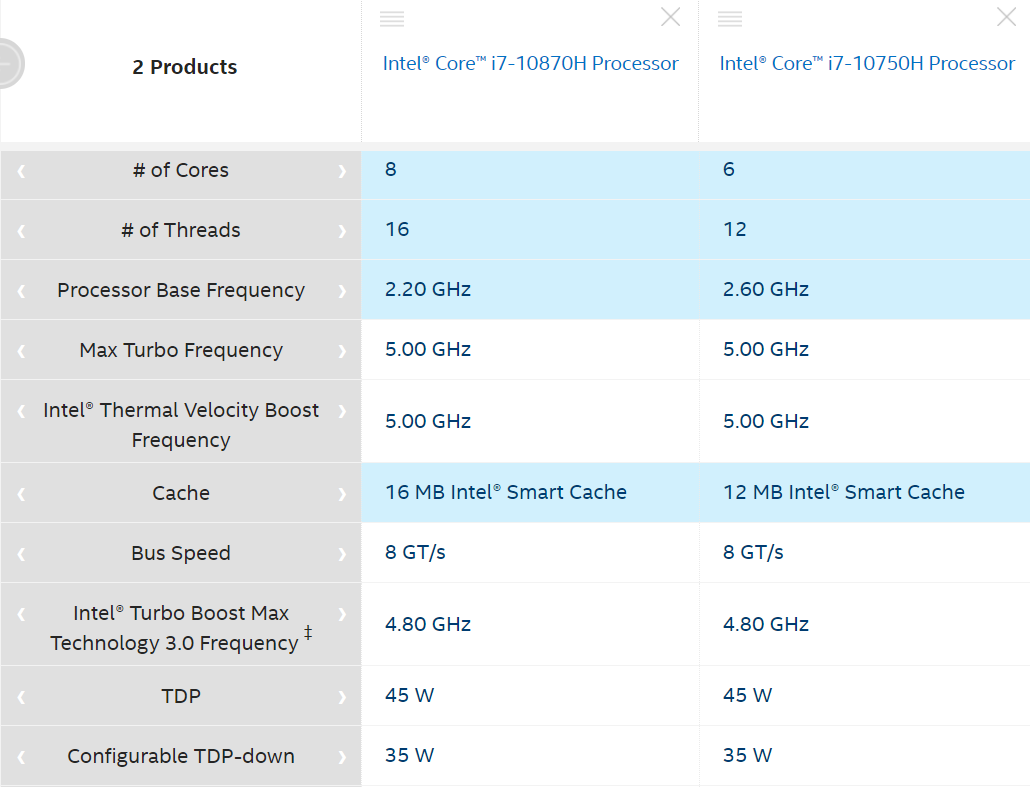This screenshot has width=1030, height=787.
Task: Open Intel Core i7-10870H Processor link
Action: tap(530, 63)
